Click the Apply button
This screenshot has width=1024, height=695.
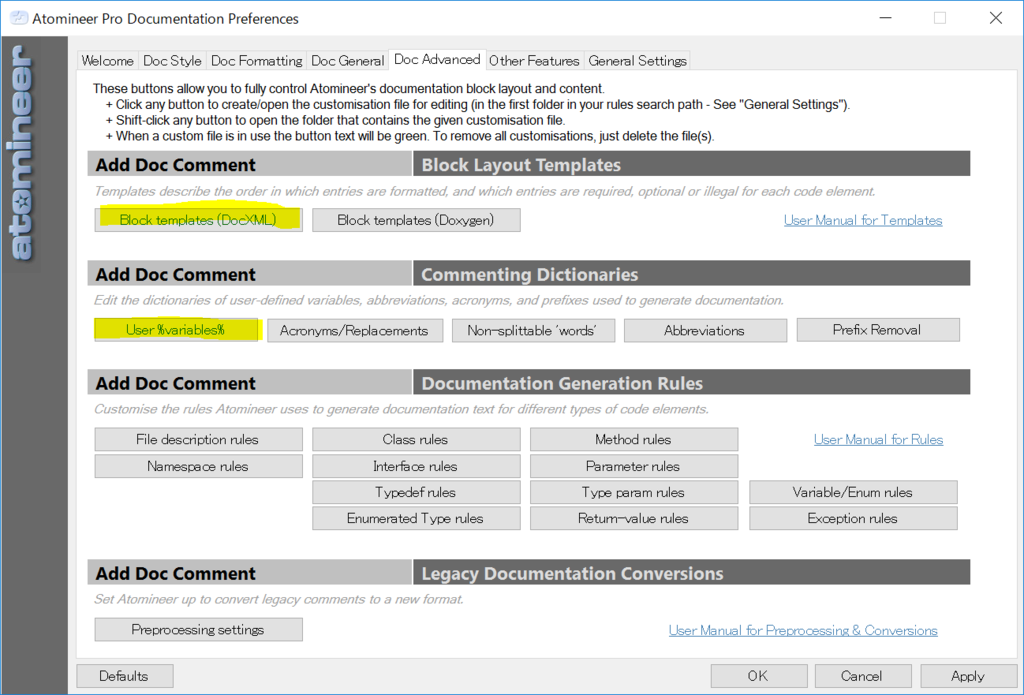(x=968, y=676)
